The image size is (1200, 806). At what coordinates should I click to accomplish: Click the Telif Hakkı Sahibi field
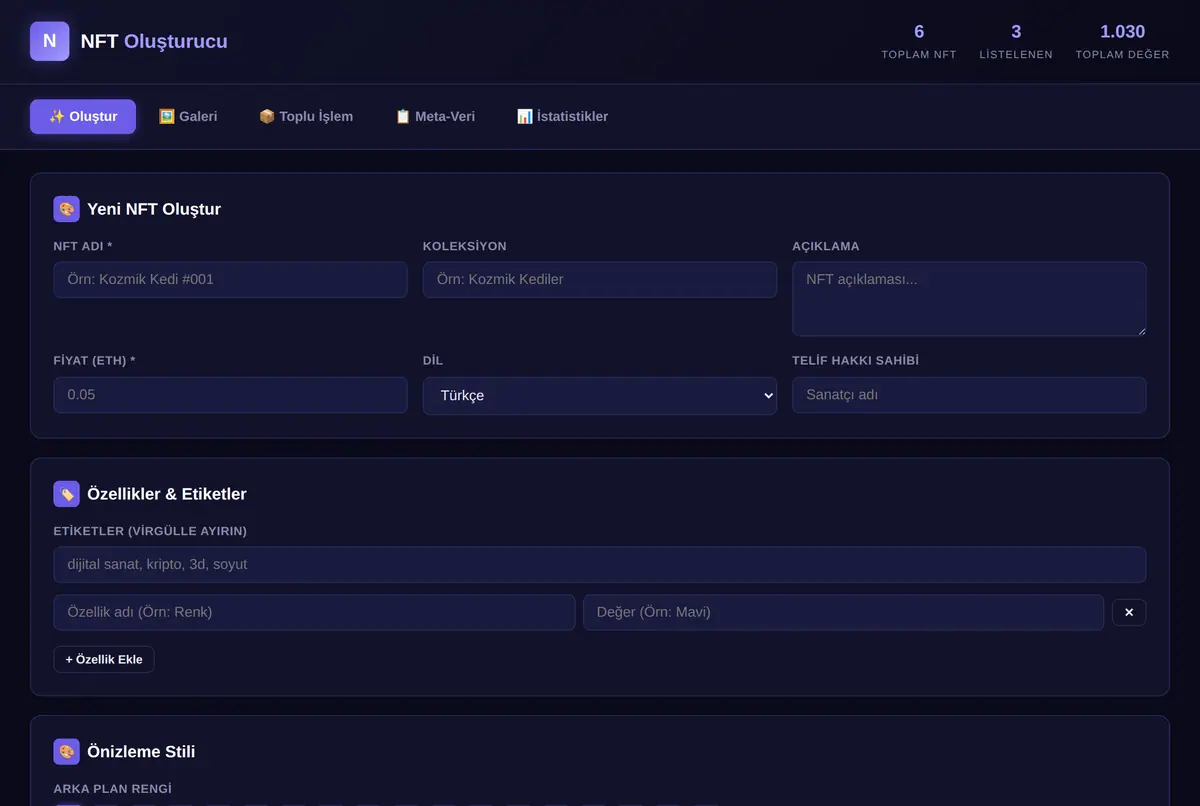coord(969,395)
